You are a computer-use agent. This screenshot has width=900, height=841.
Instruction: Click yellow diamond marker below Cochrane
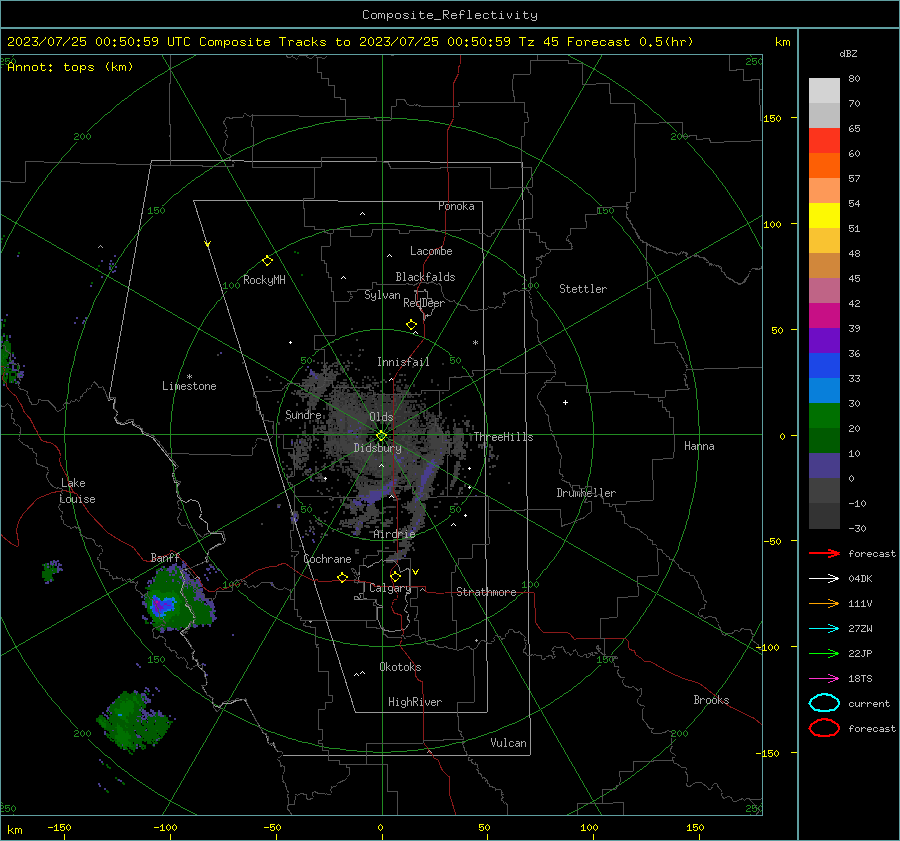pyautogui.click(x=342, y=578)
